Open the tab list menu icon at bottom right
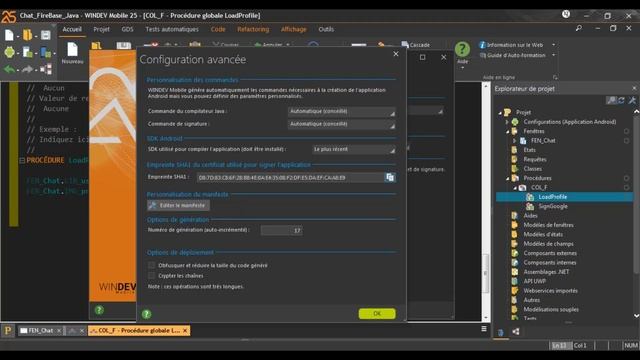640x360 pixels. 484,329
